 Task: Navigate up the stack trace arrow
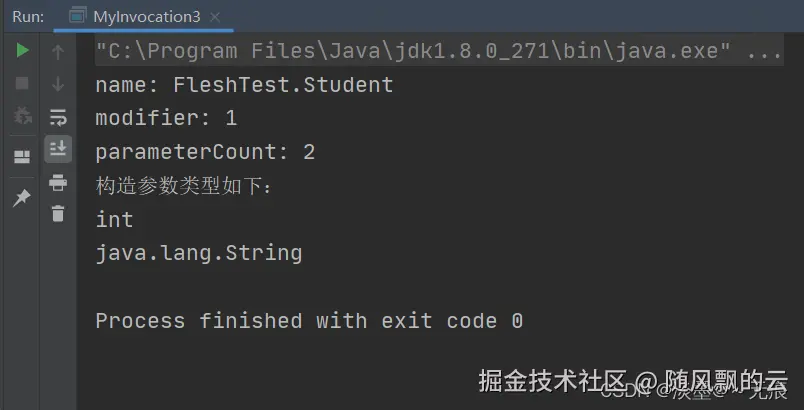[x=58, y=51]
